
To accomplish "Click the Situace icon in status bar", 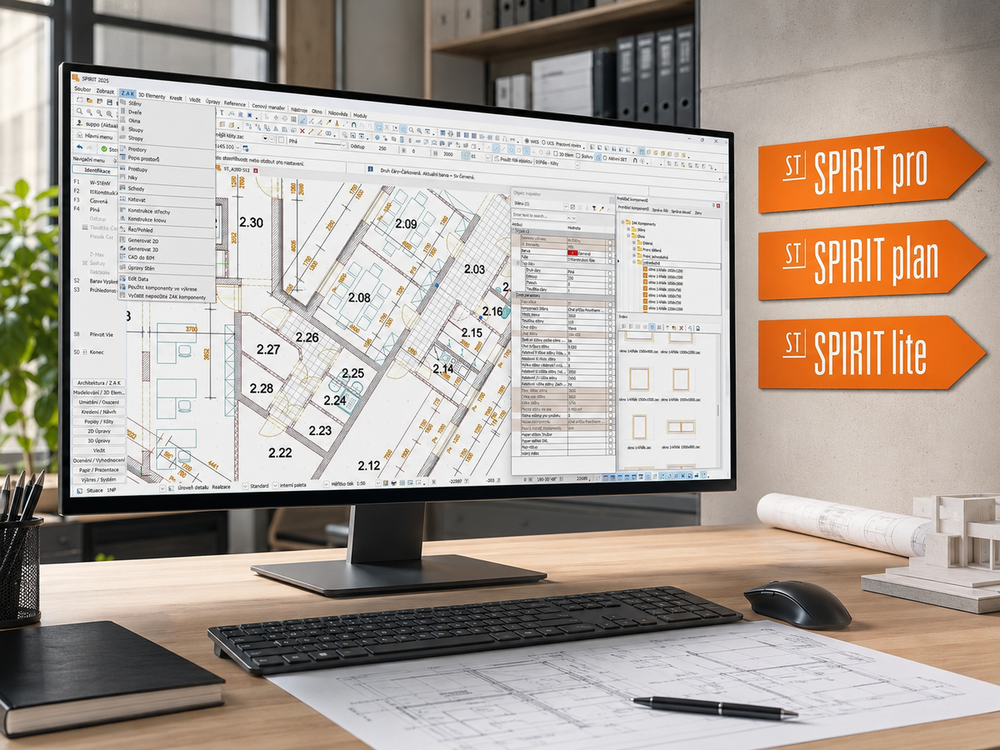I will (x=80, y=490).
